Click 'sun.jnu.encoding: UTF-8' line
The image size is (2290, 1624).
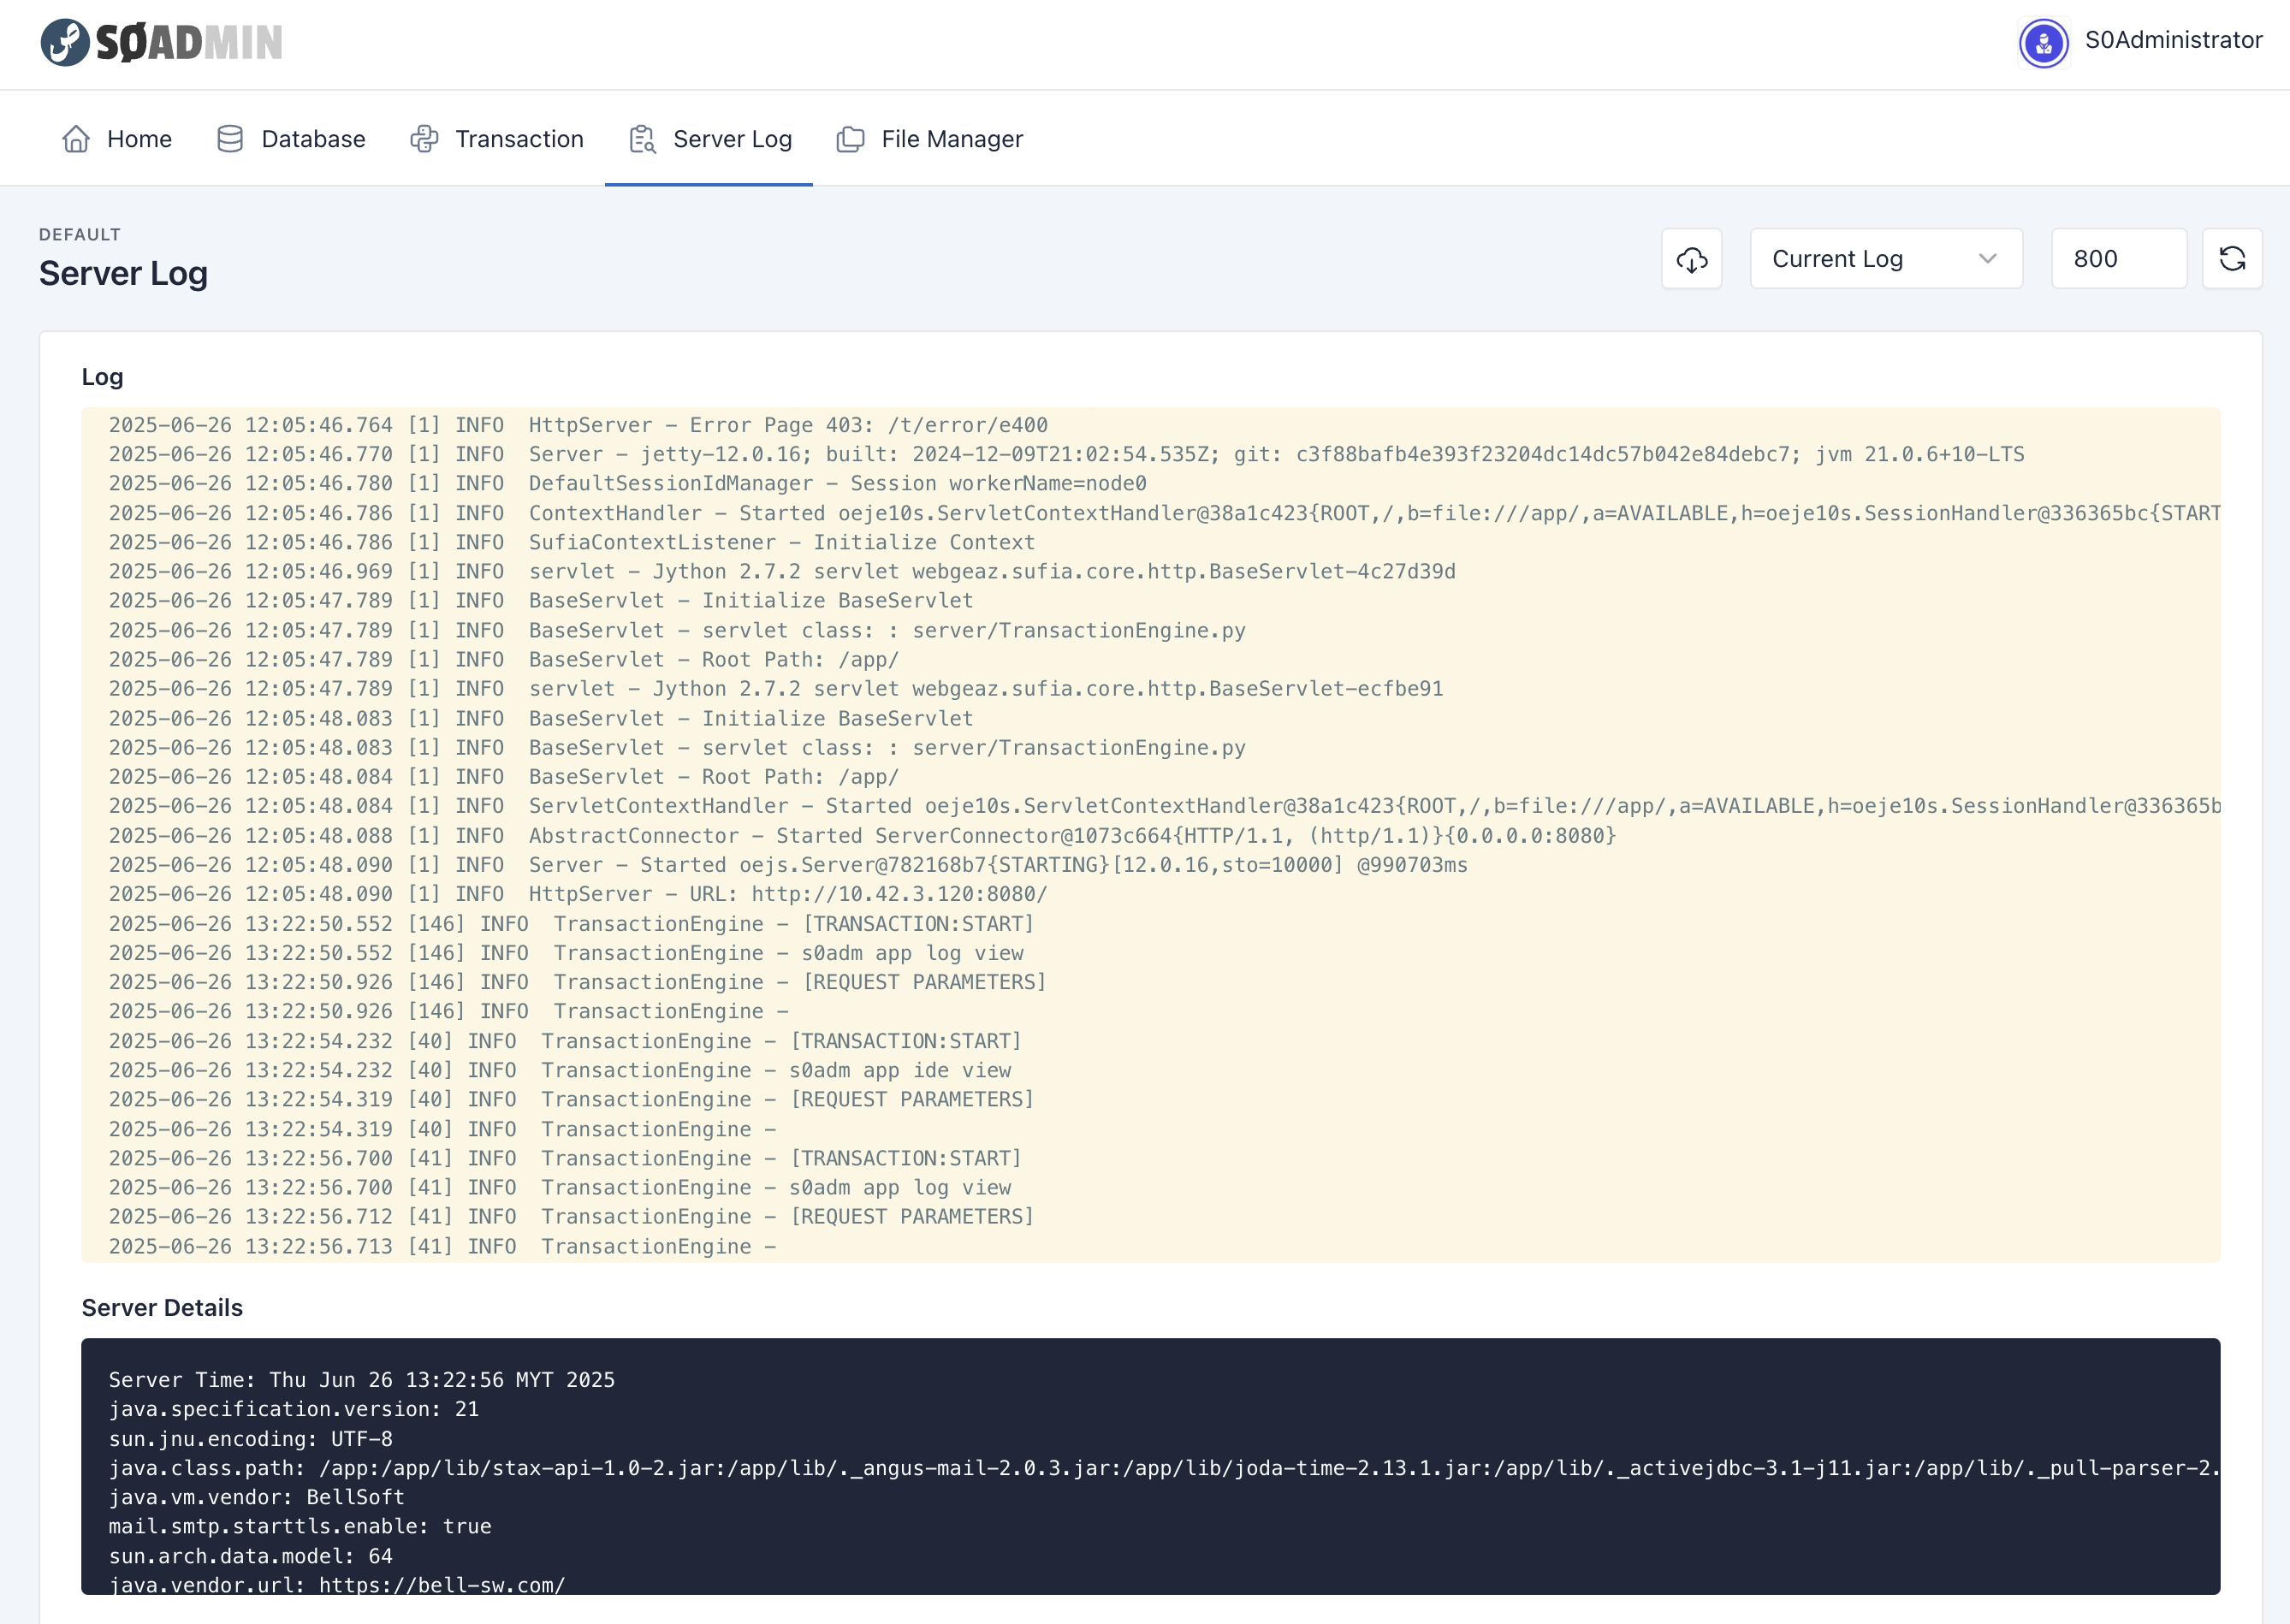coord(251,1439)
